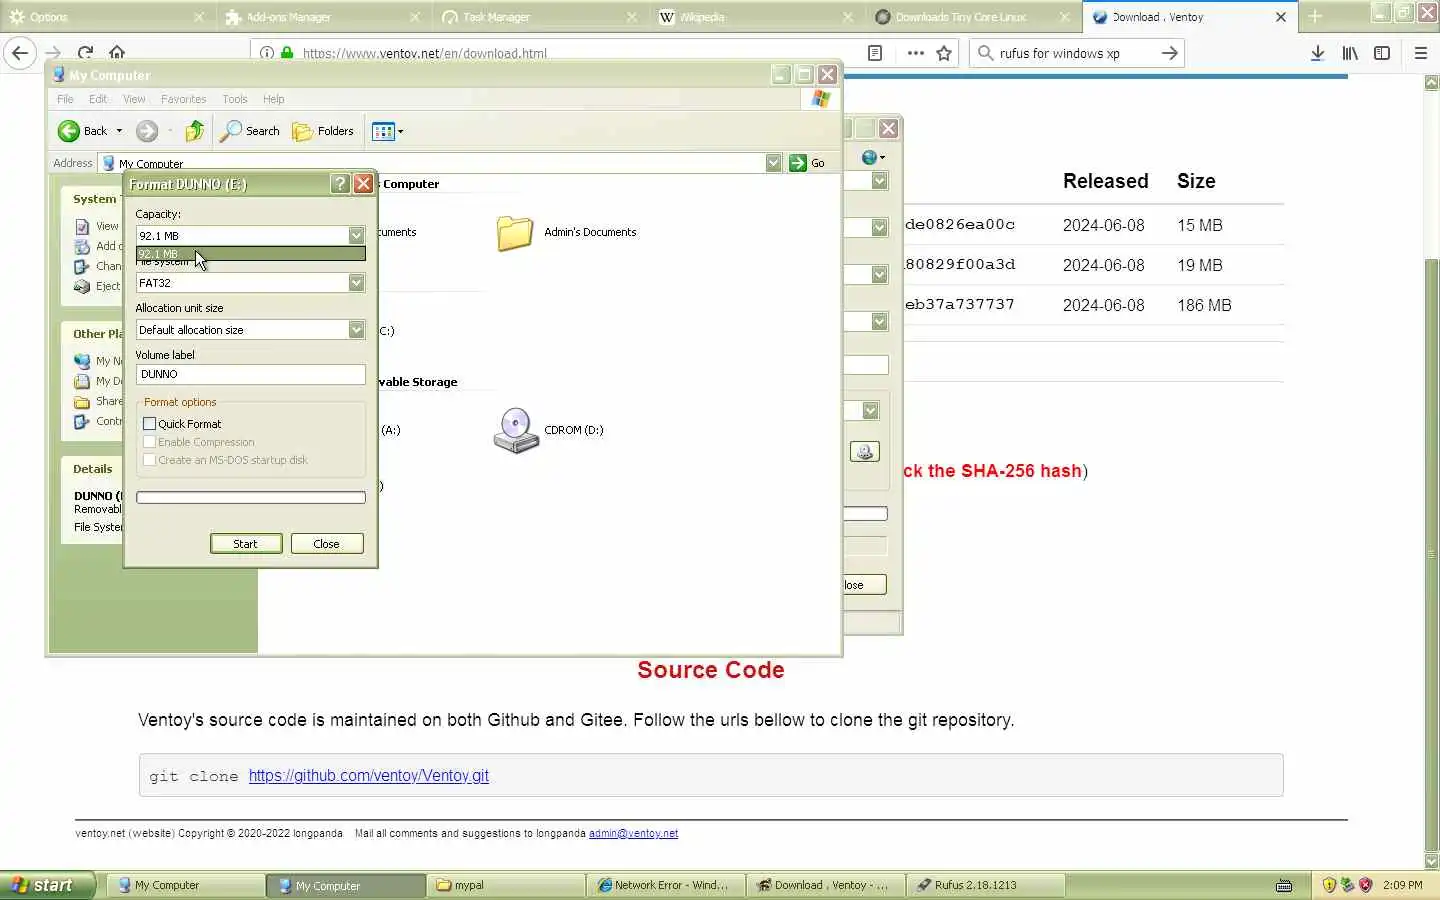The image size is (1440, 900).
Task: Open the github.com/ventoy/Ventoy.git link
Action: click(x=368, y=776)
